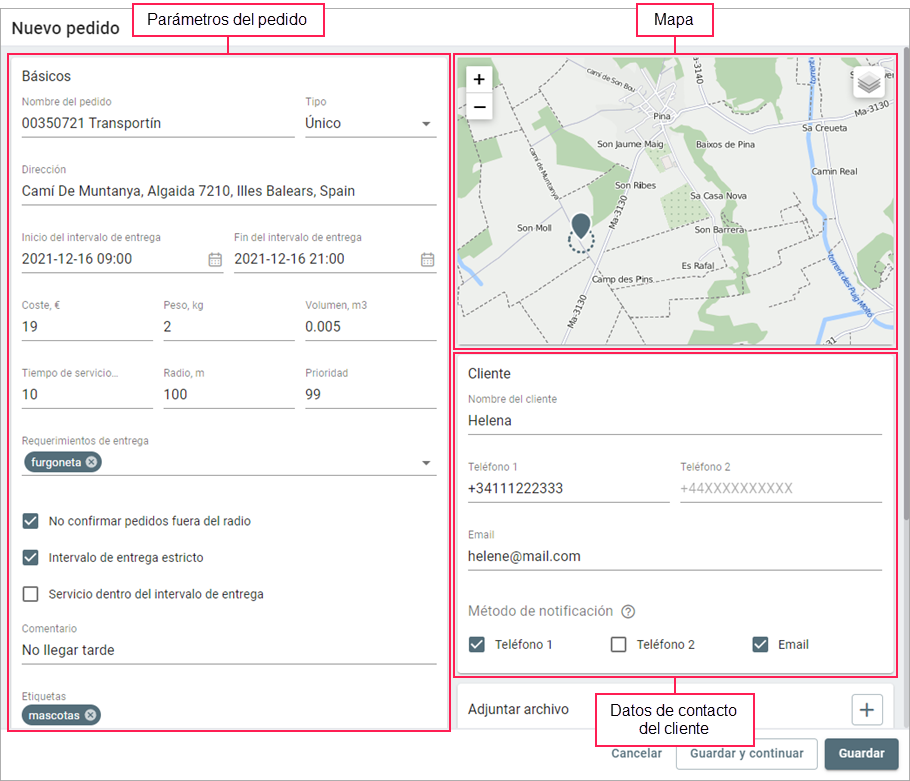Check the Teléfono 2 notification box
The width and height of the screenshot is (910, 781).
619,645
